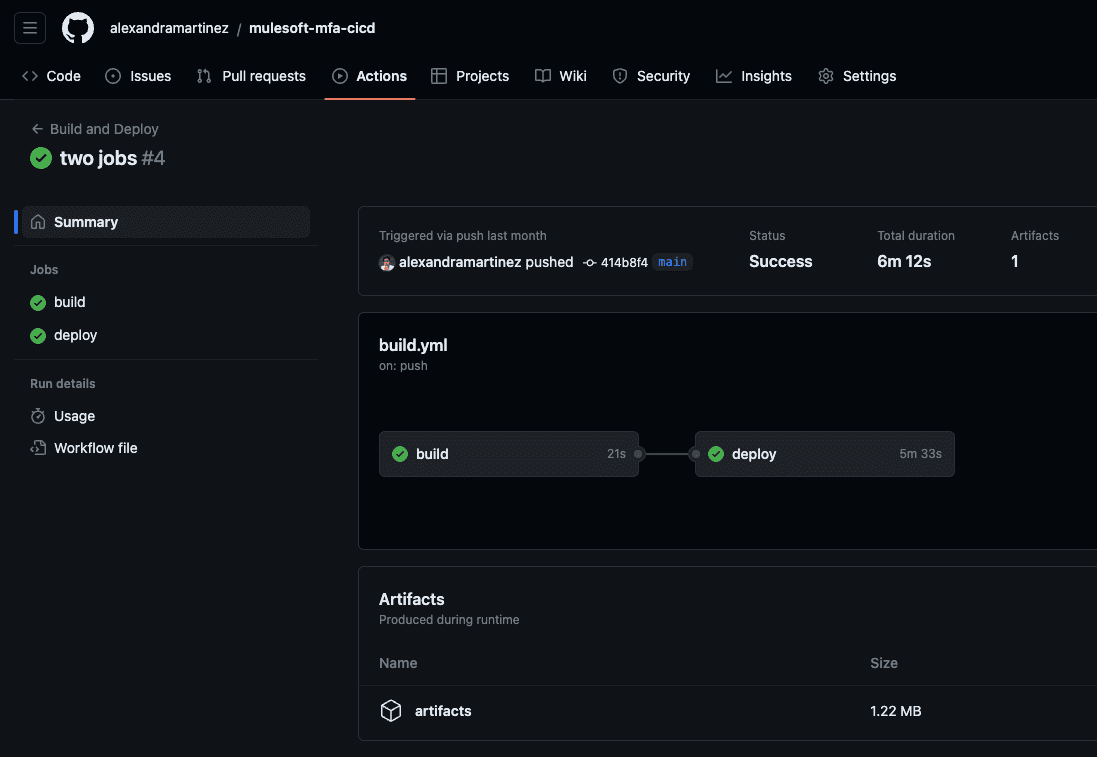Open the build job node in the graph
The image size is (1097, 757).
509,454
